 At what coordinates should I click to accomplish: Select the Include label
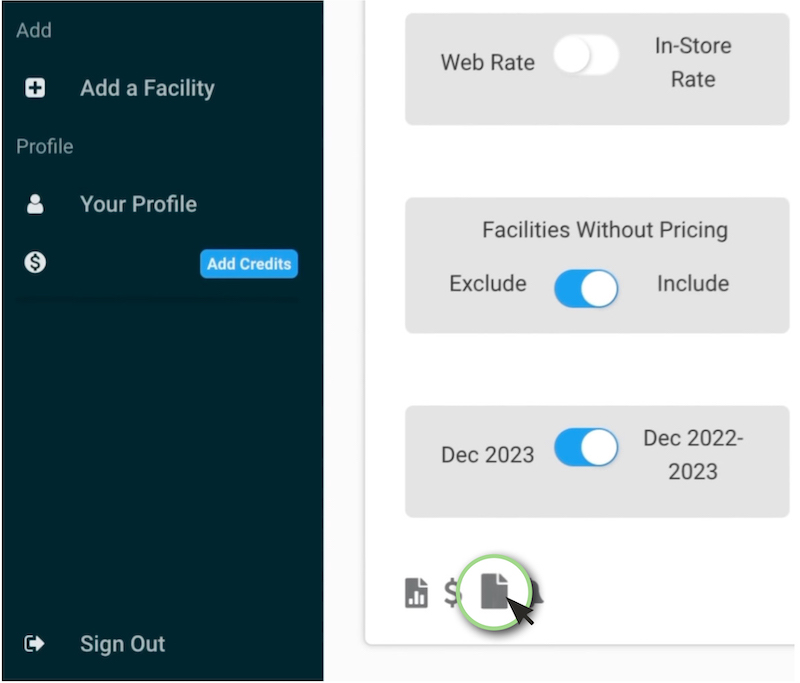pos(693,283)
